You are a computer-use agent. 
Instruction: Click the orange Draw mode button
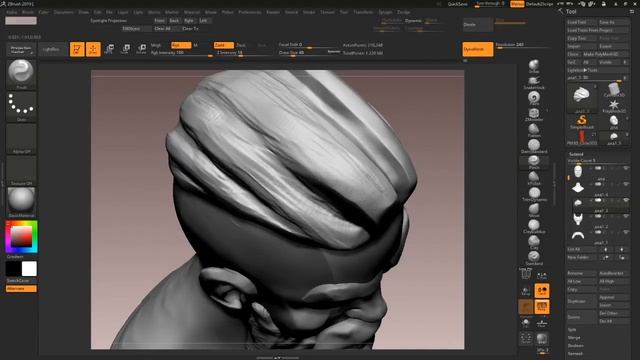coord(93,49)
